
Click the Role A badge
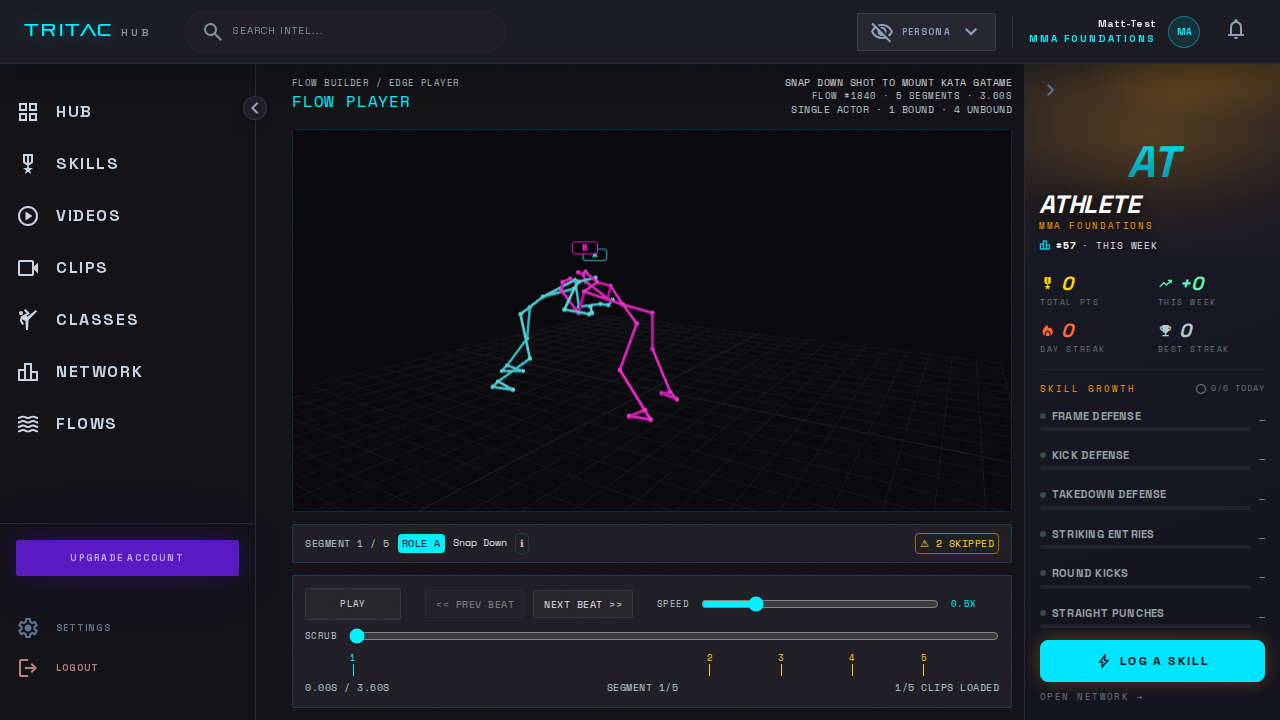point(421,544)
